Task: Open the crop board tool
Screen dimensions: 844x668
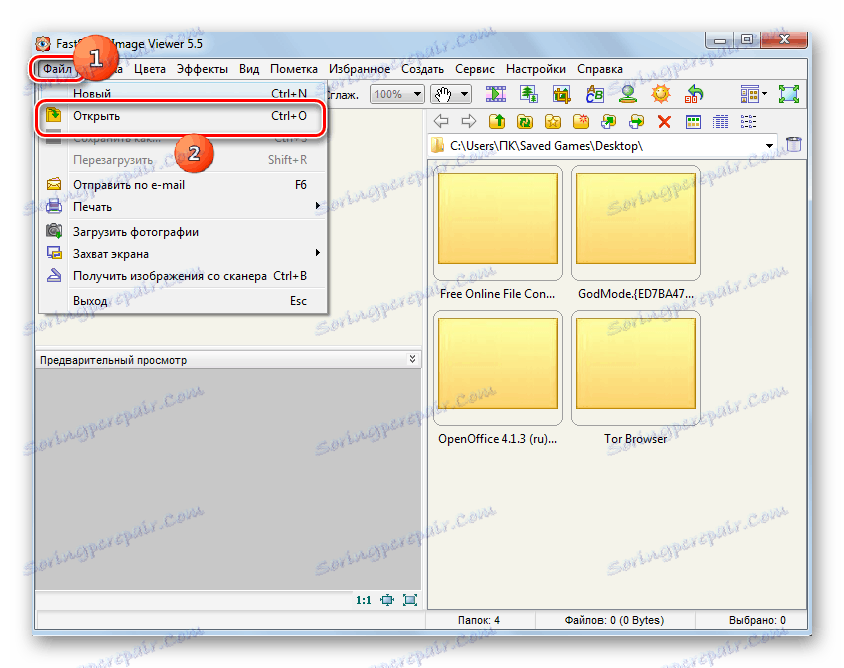Action: click(561, 94)
